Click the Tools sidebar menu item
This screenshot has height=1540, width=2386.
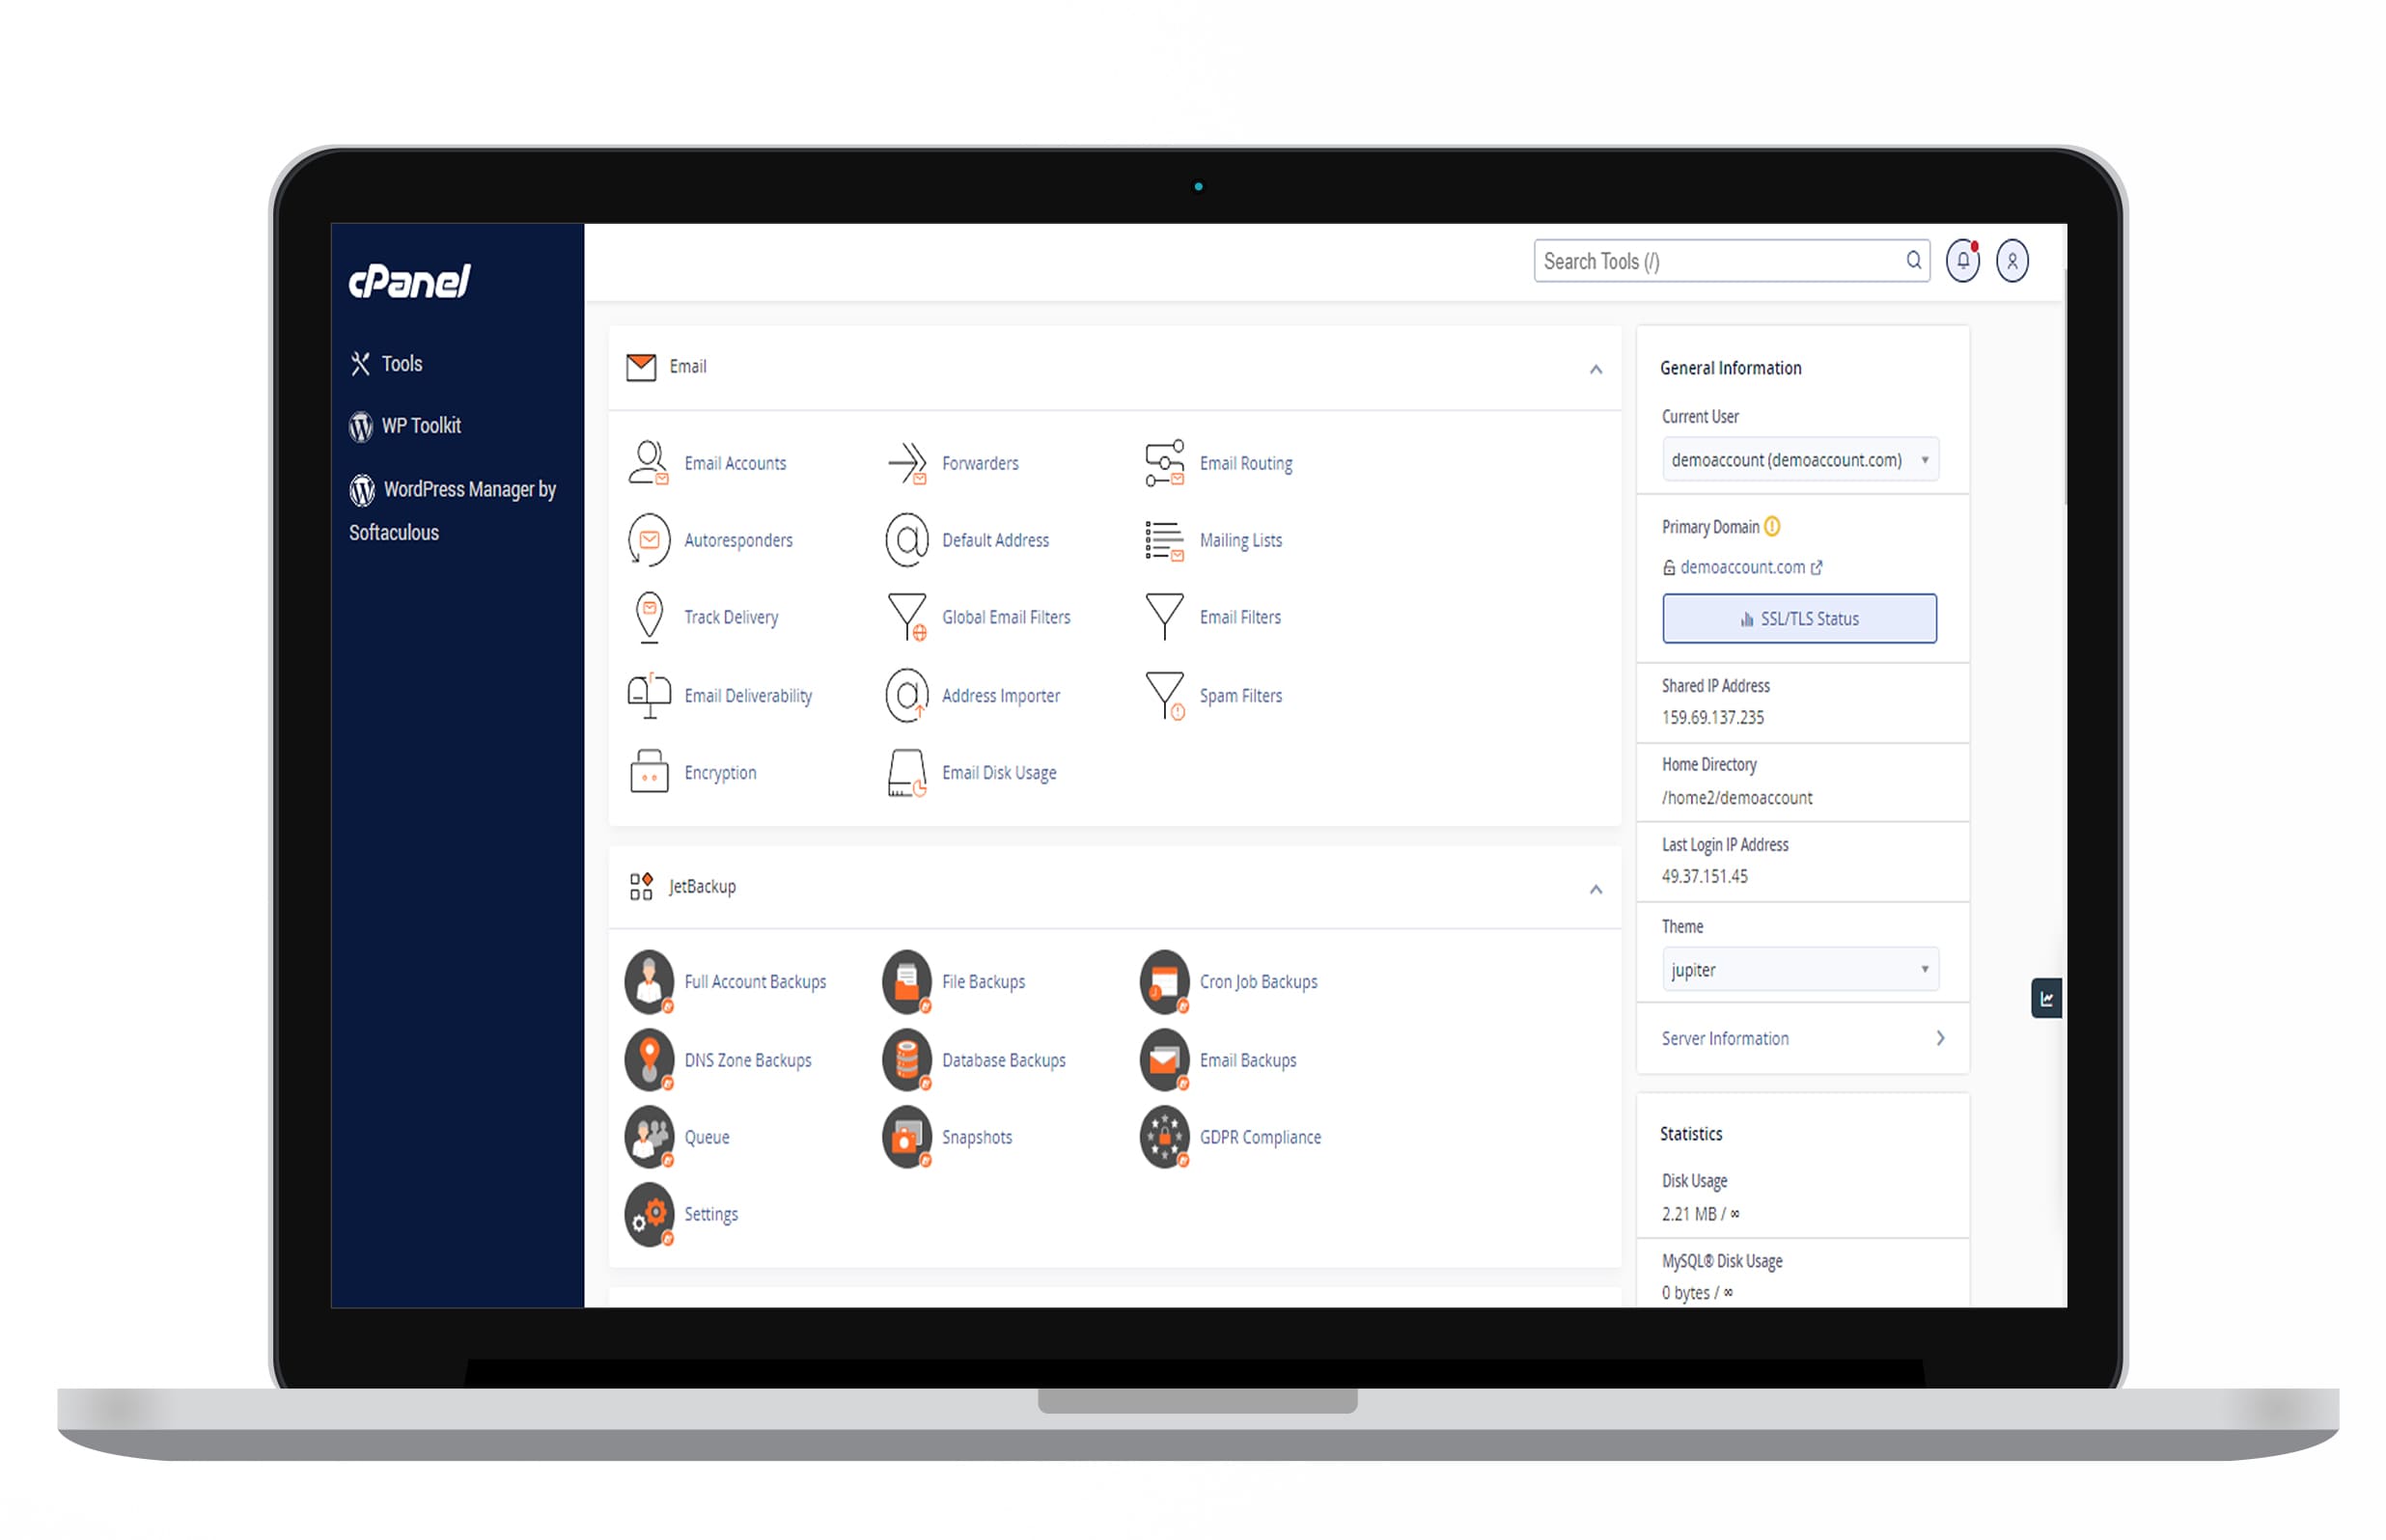(x=400, y=363)
